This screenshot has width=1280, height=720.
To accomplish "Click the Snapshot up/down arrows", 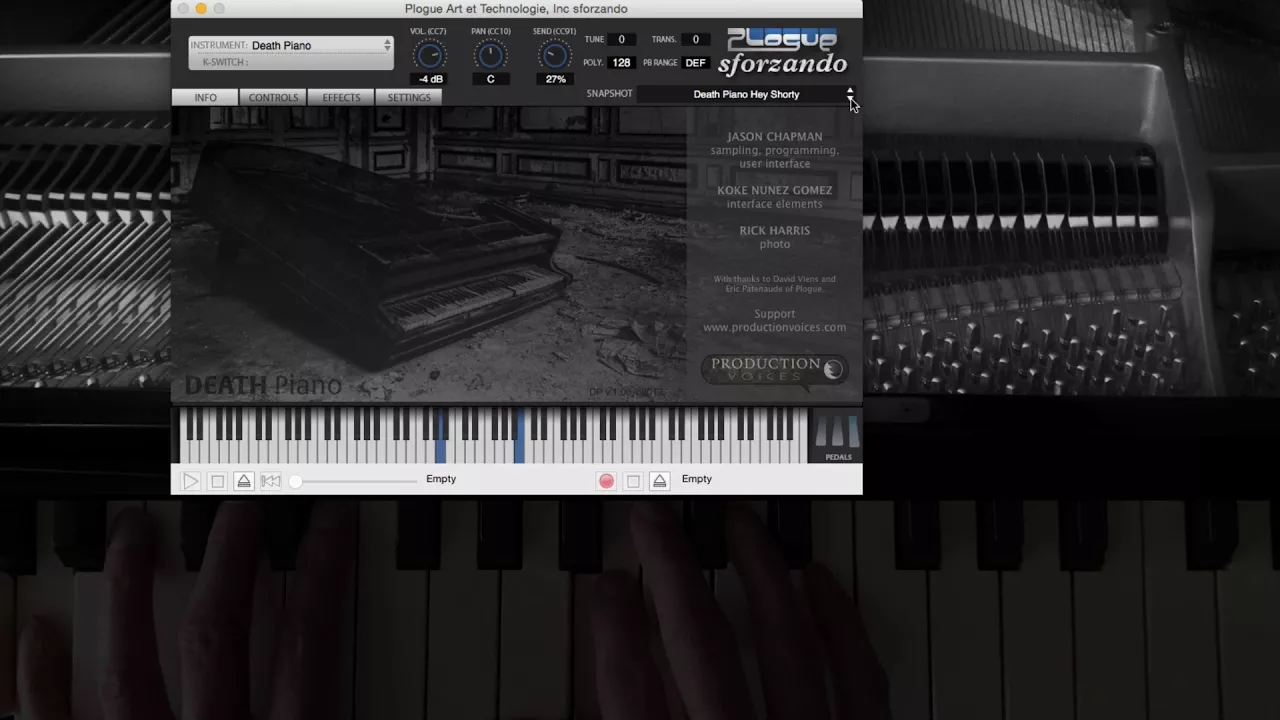I will point(851,94).
